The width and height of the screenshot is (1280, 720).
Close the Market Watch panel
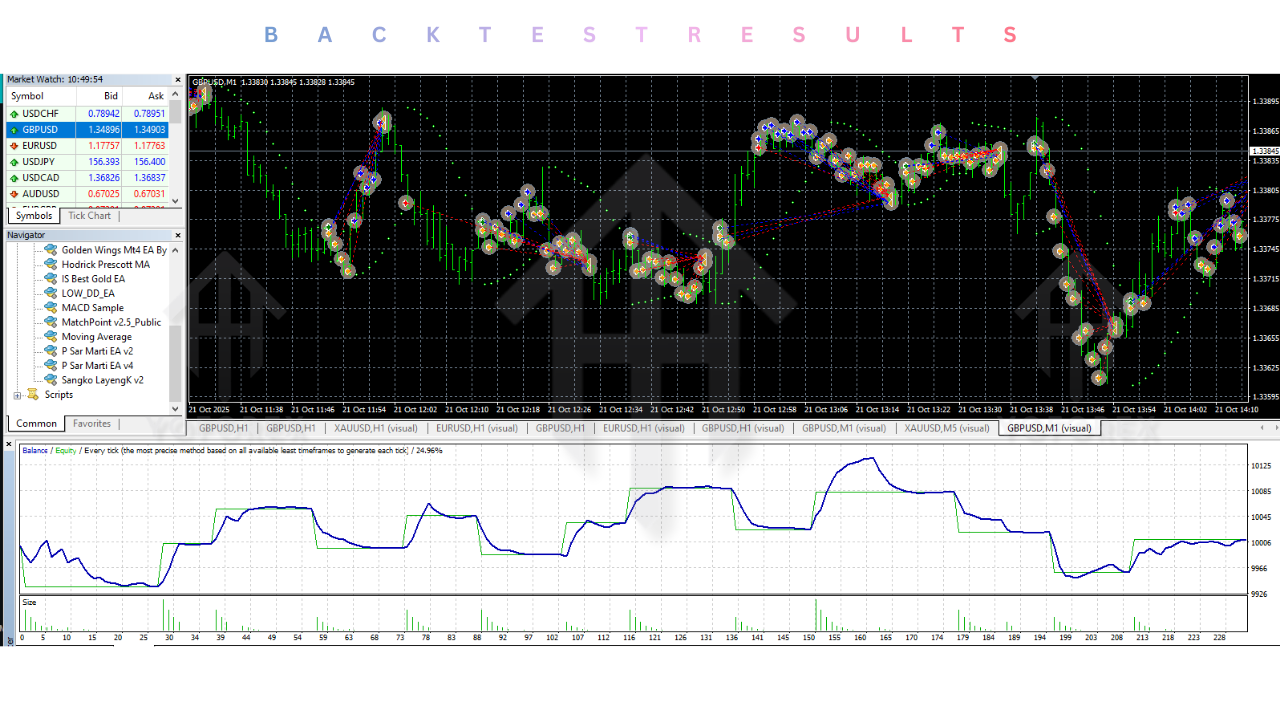pyautogui.click(x=178, y=80)
